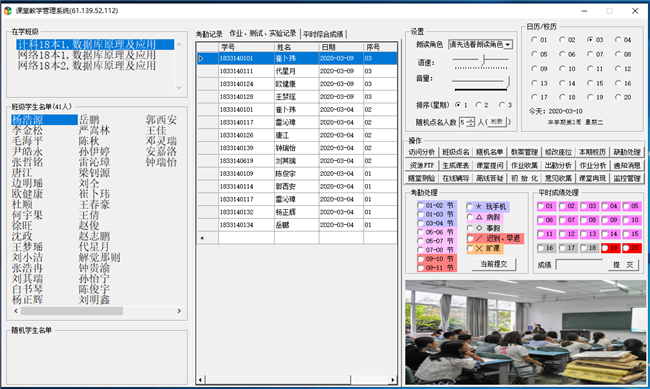Click the row selector arrow beside 1833140101

(201, 58)
